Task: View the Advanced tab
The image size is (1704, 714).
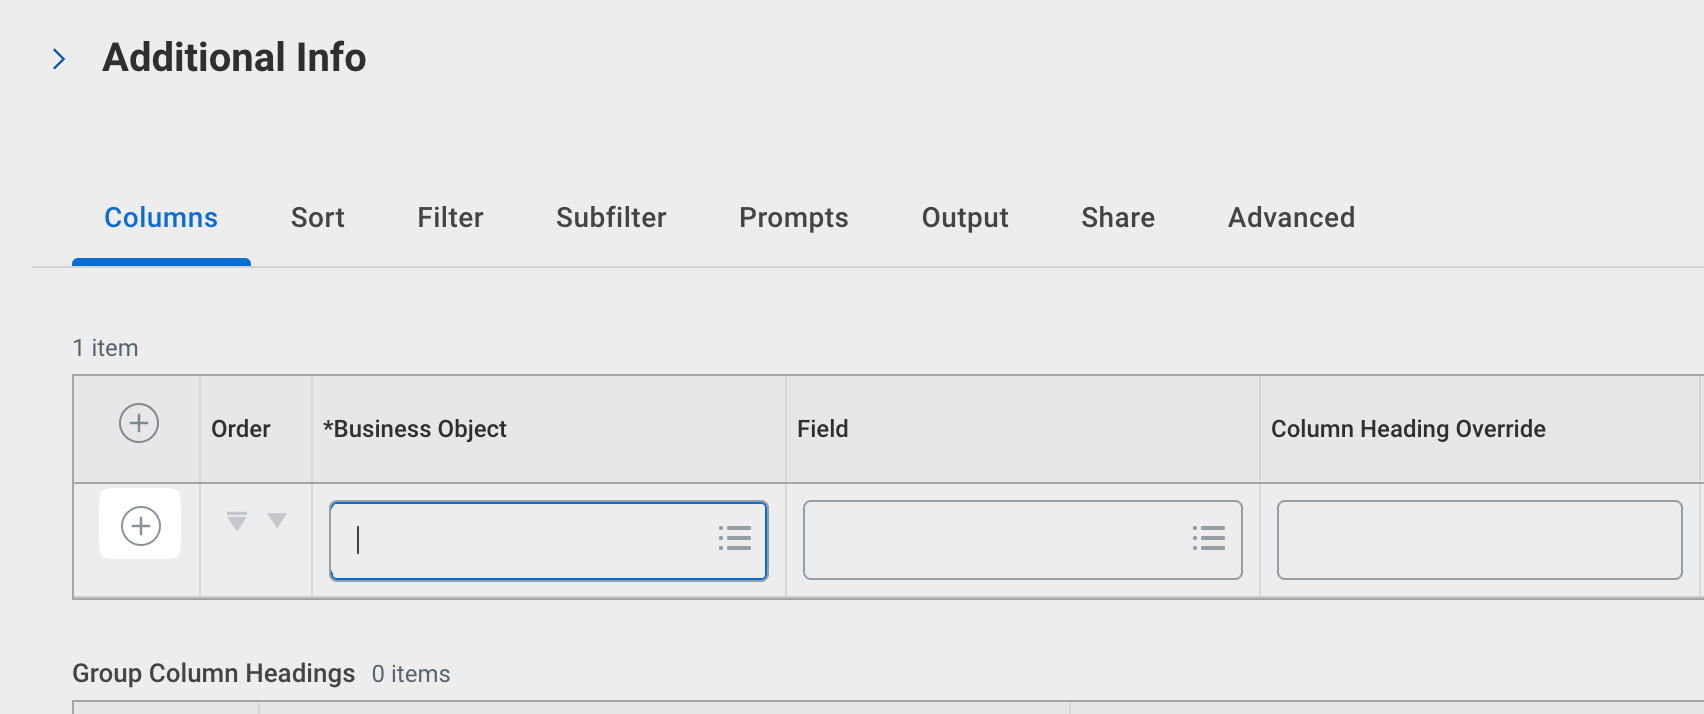Action: [x=1291, y=218]
